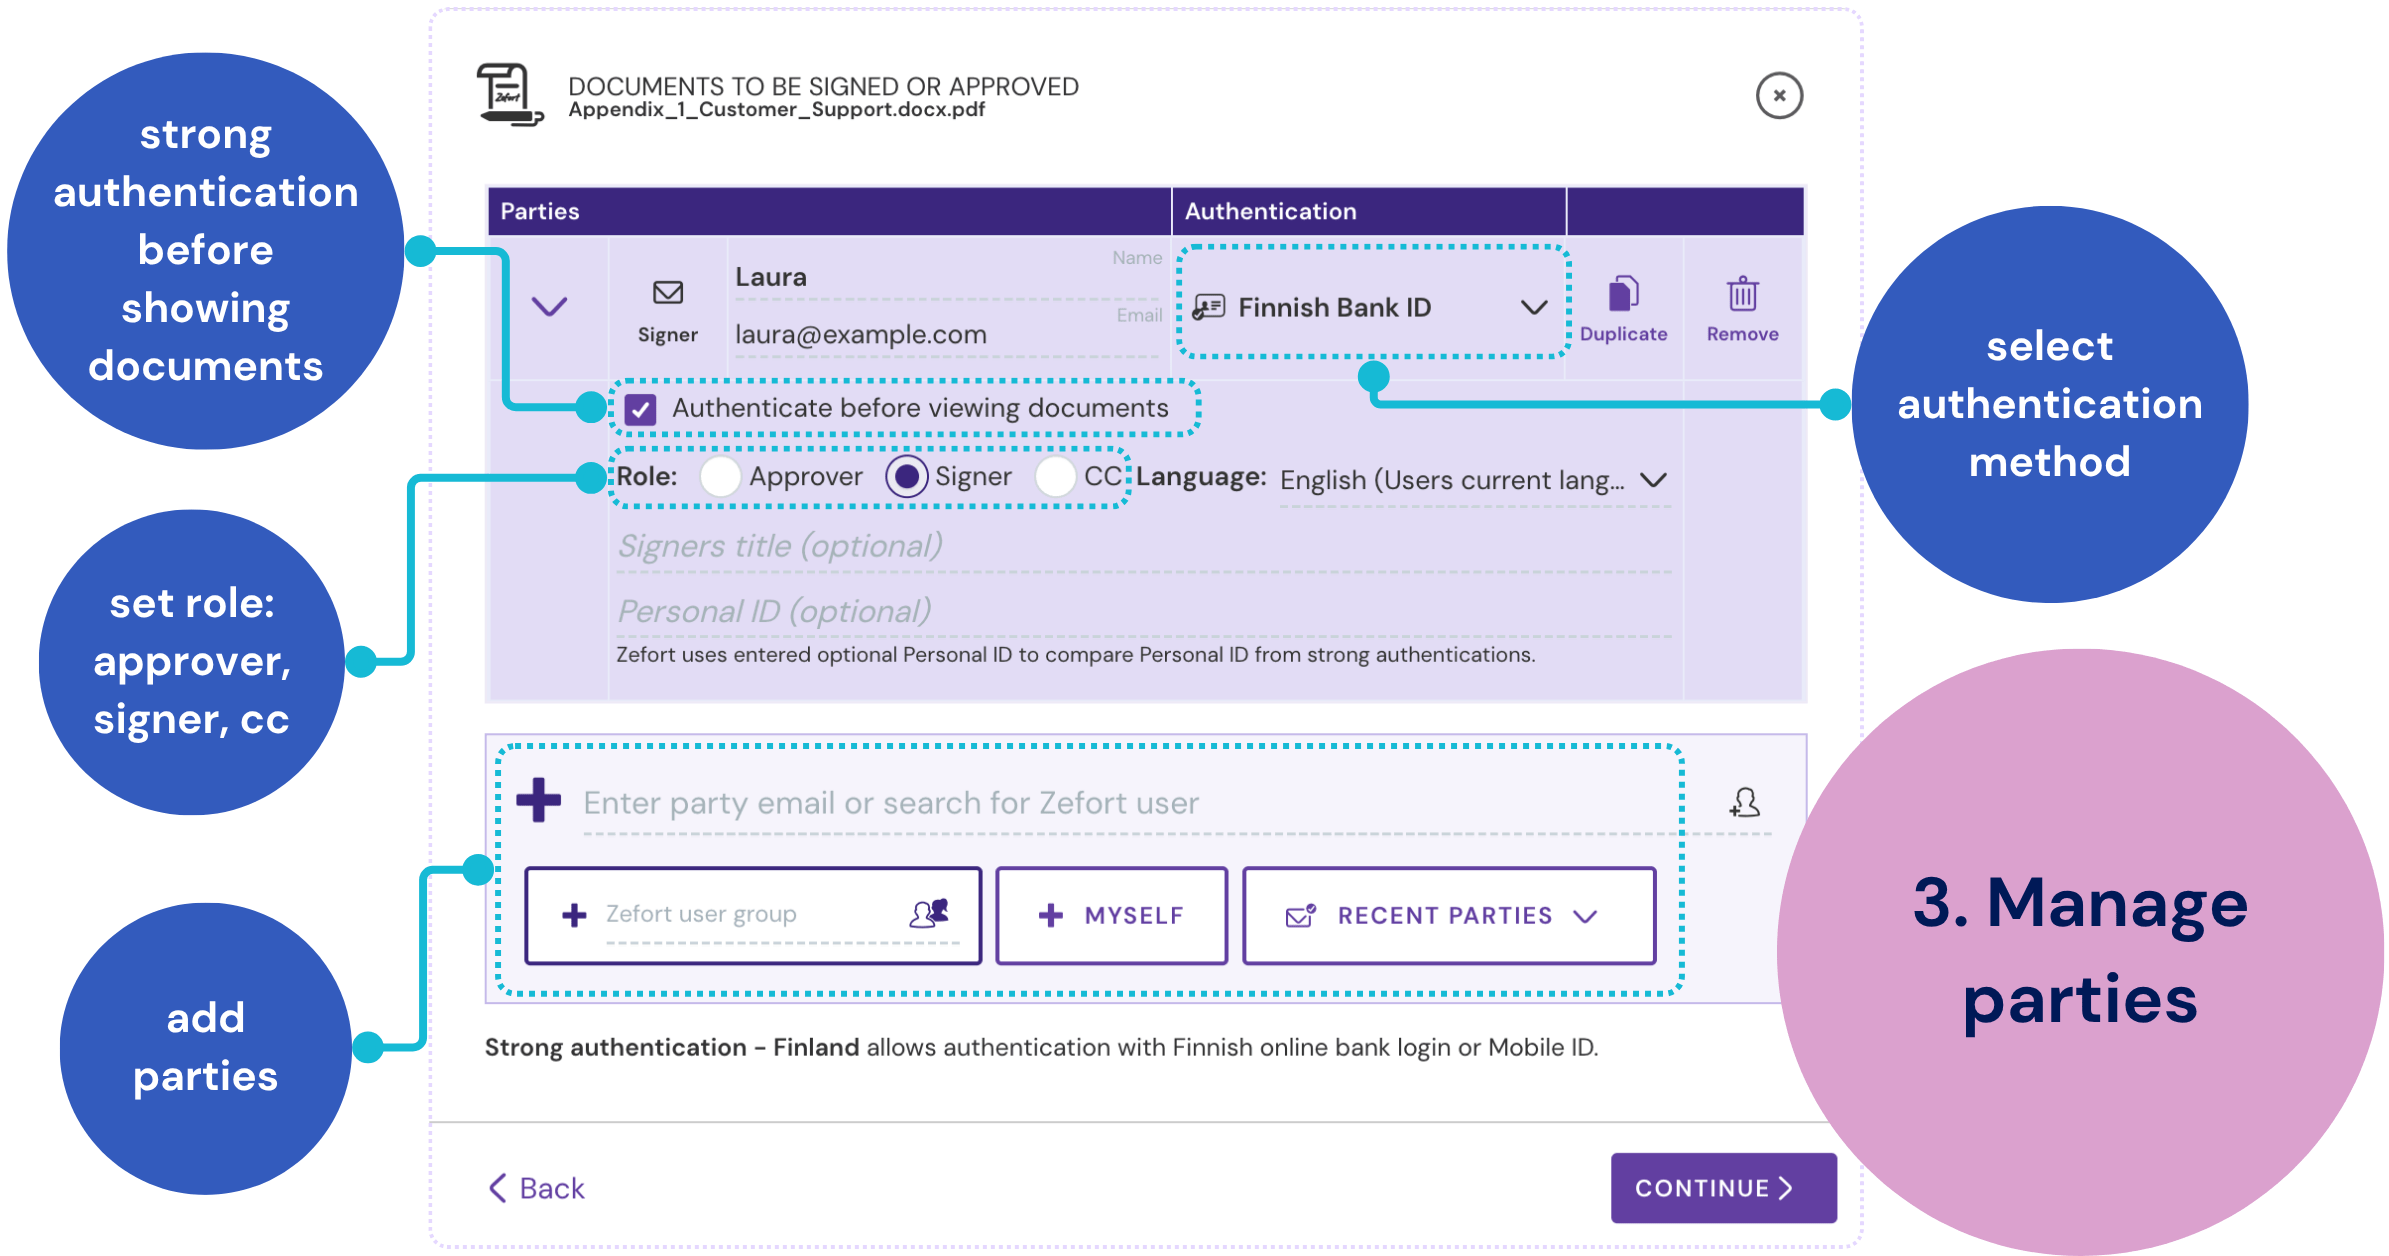Image resolution: width=2389 pixels, height=1256 pixels.
Task: Select the CC role
Action: click(1055, 477)
